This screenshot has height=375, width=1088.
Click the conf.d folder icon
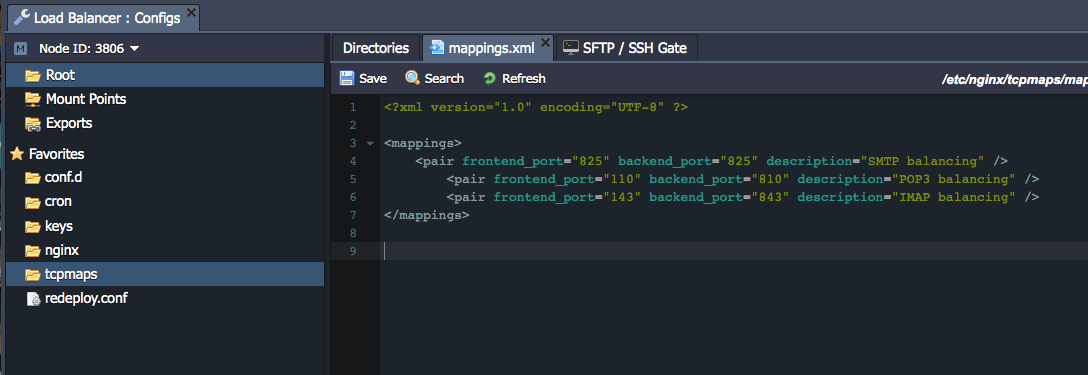tap(32, 178)
